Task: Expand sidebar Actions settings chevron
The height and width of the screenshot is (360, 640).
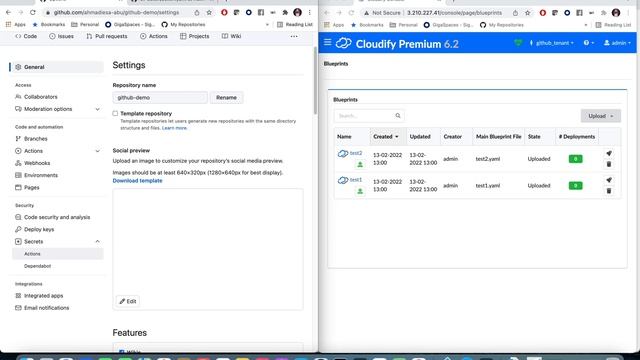Action: [98, 151]
